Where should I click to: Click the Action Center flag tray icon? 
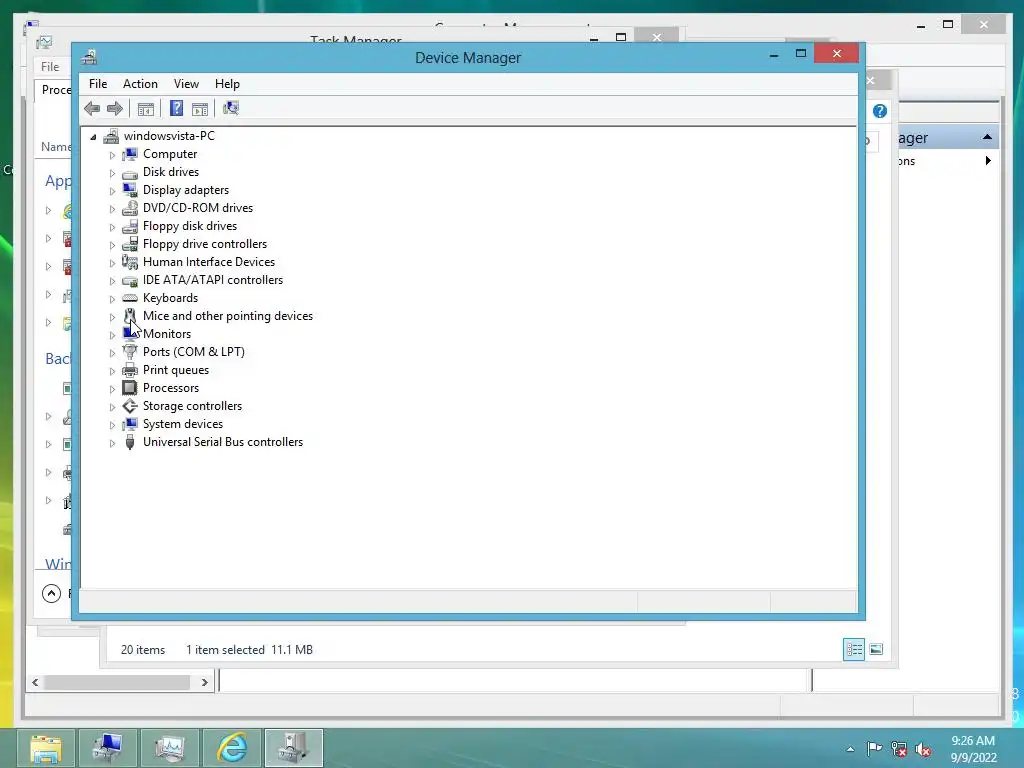[x=874, y=748]
